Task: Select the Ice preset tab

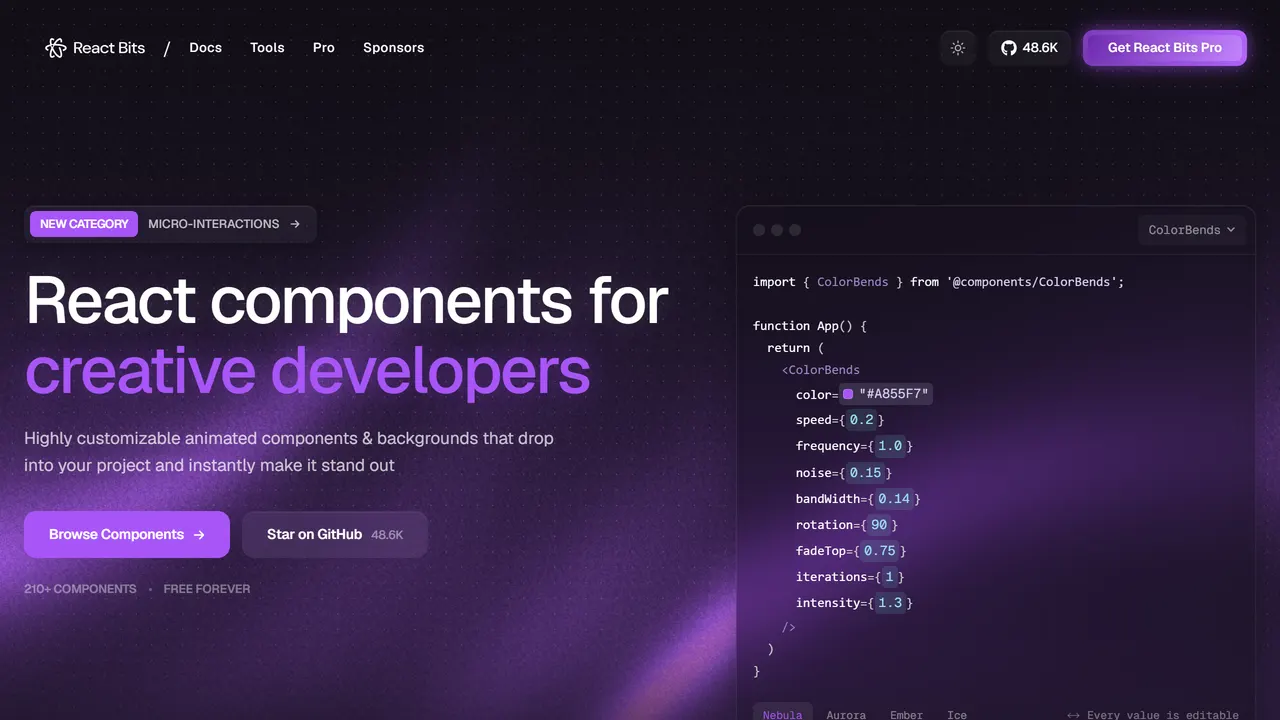Action: (957, 714)
